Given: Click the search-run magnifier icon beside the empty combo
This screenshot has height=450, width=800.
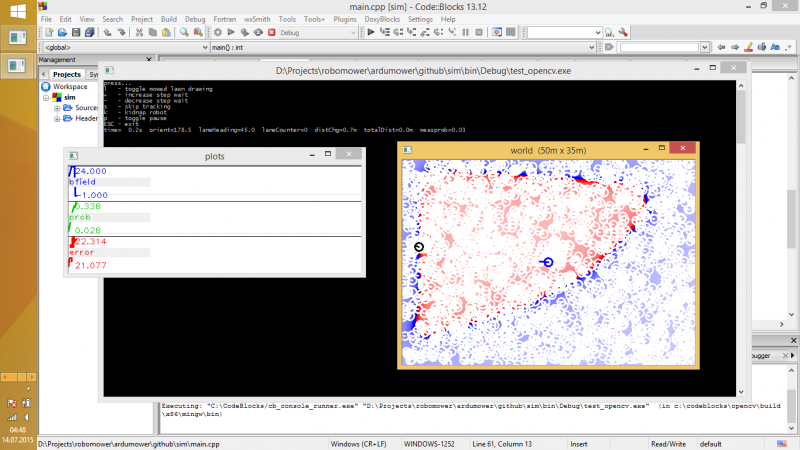Looking at the screenshot, I should (609, 33).
